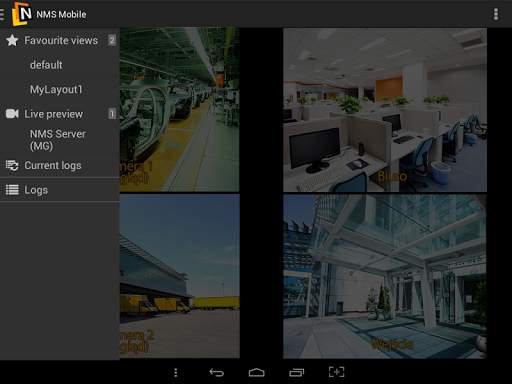Click the Current logs refresh icon

click(12, 165)
